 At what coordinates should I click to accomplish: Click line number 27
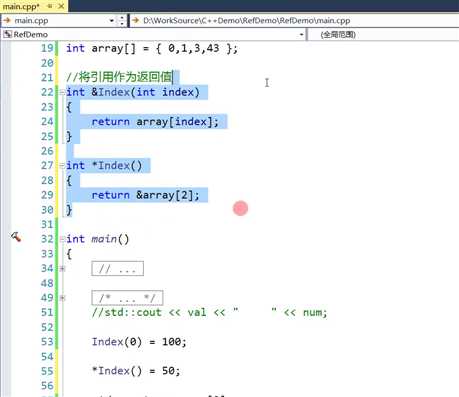click(x=47, y=166)
